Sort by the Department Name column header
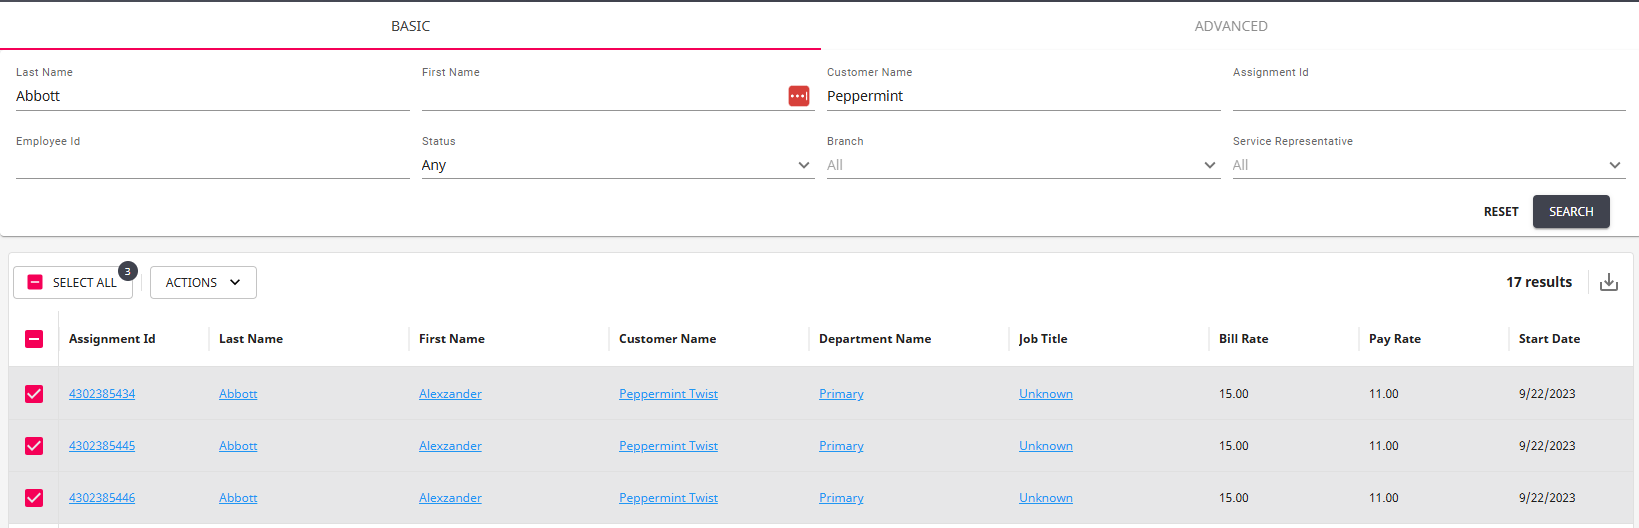This screenshot has width=1639, height=528. 875,339
